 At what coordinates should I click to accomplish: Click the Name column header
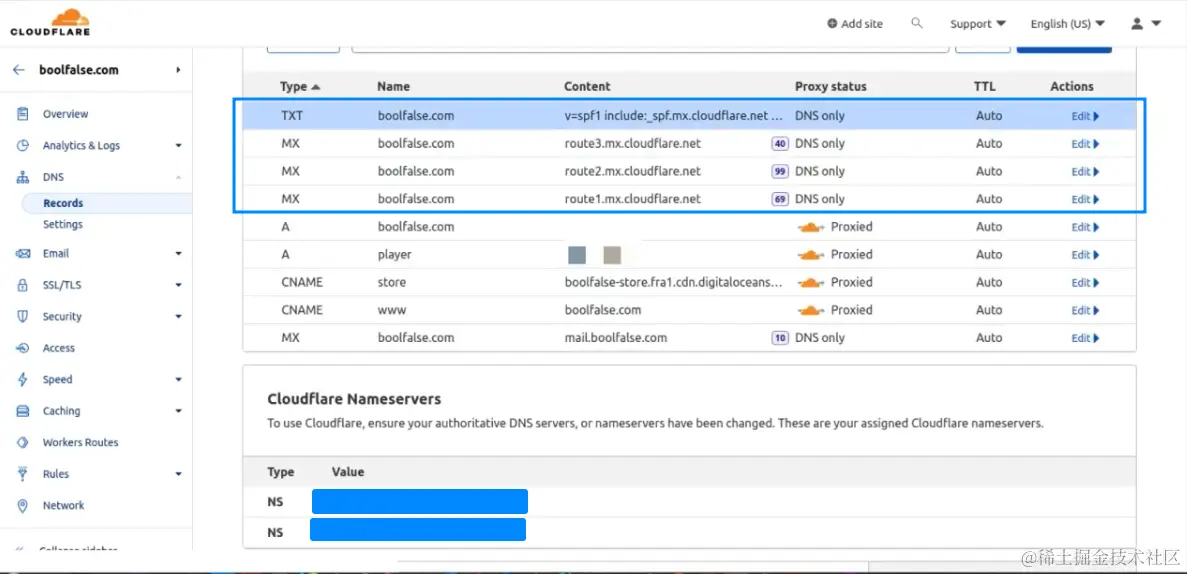pos(393,86)
